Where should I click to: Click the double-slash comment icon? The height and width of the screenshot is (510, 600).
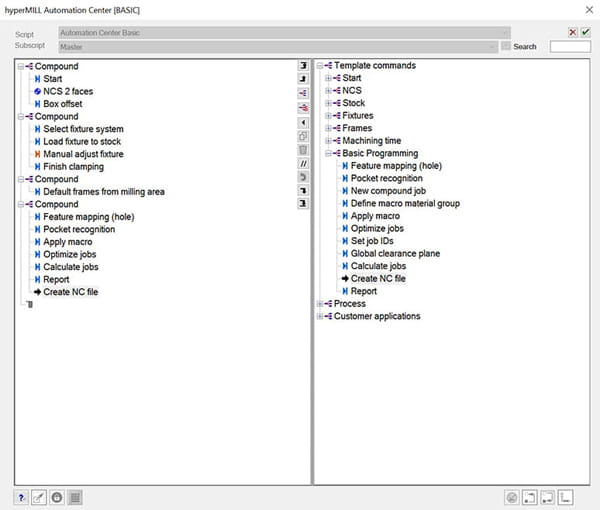click(x=303, y=164)
